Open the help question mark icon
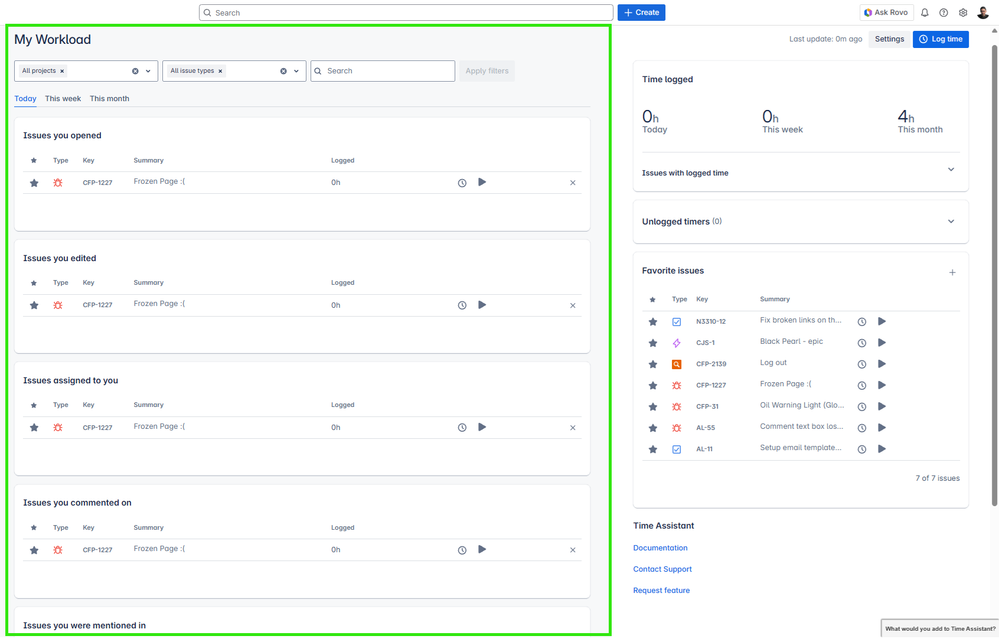Image resolution: width=999 pixels, height=638 pixels. [x=943, y=13]
